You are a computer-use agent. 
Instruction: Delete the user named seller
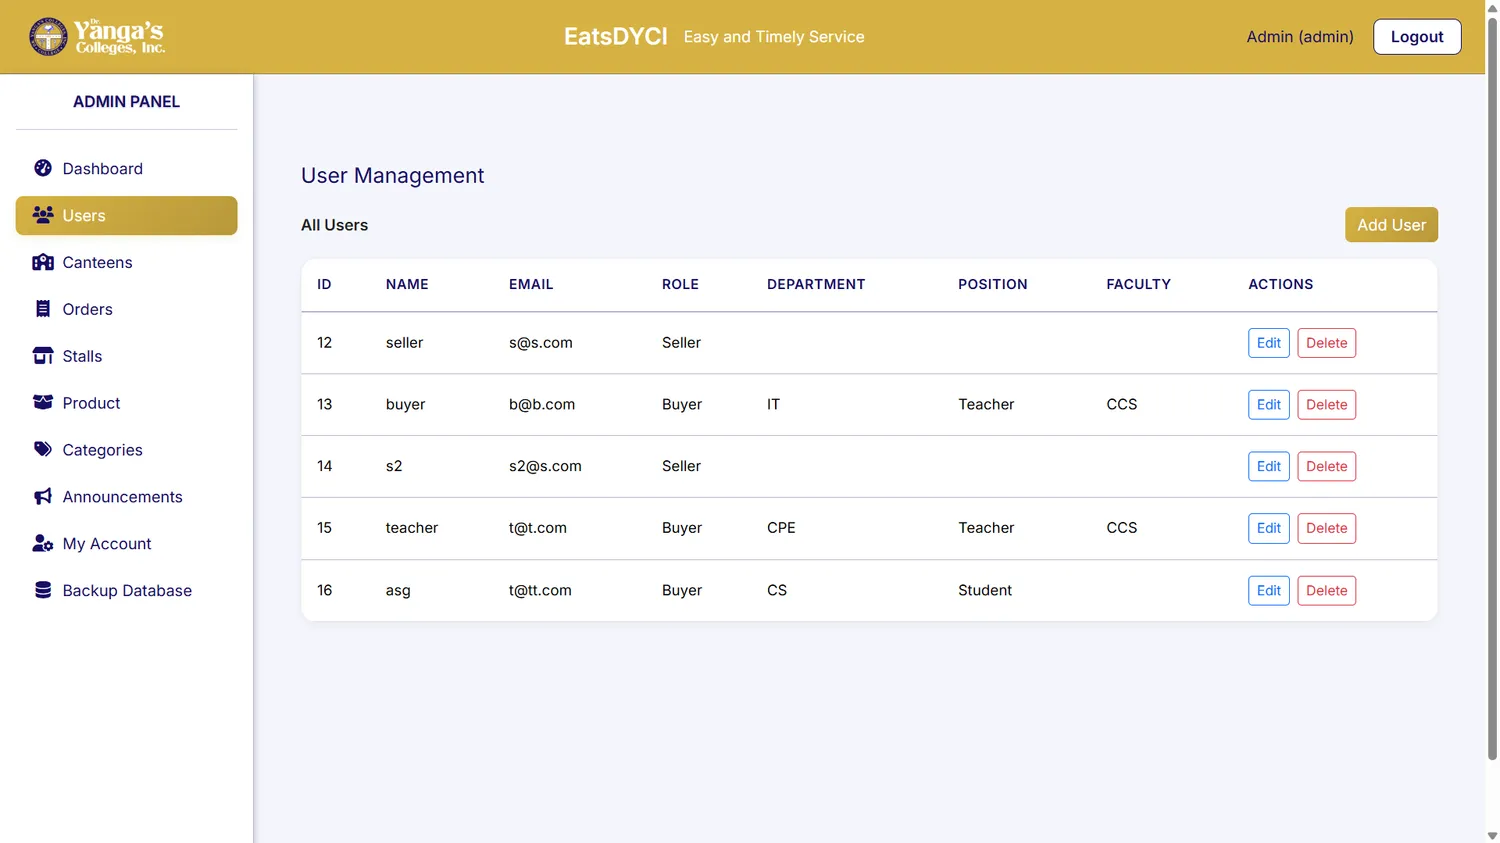point(1326,343)
